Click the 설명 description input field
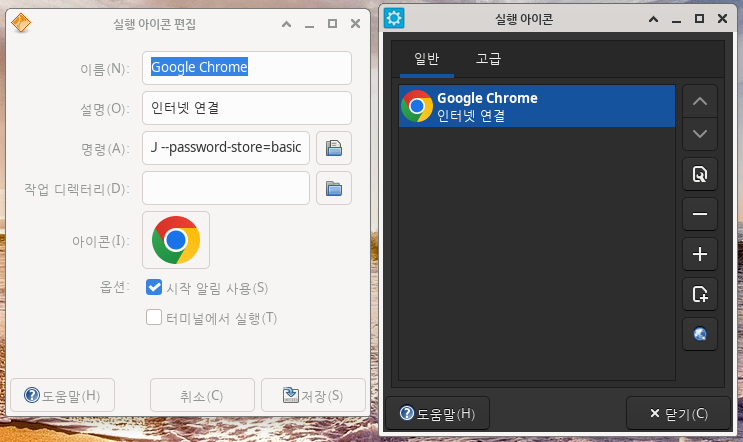743x442 pixels. [247, 108]
